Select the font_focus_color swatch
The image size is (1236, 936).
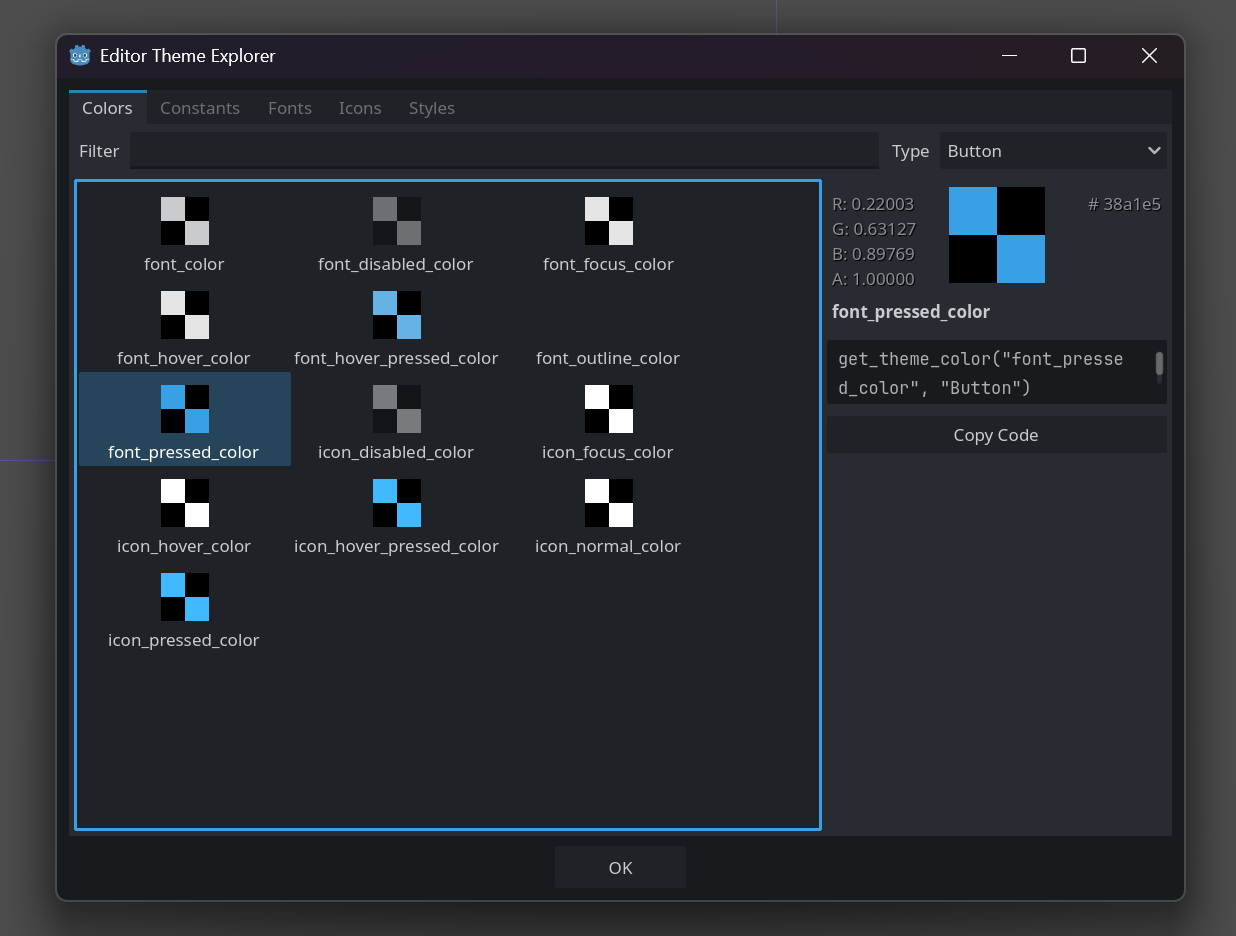[x=609, y=221]
